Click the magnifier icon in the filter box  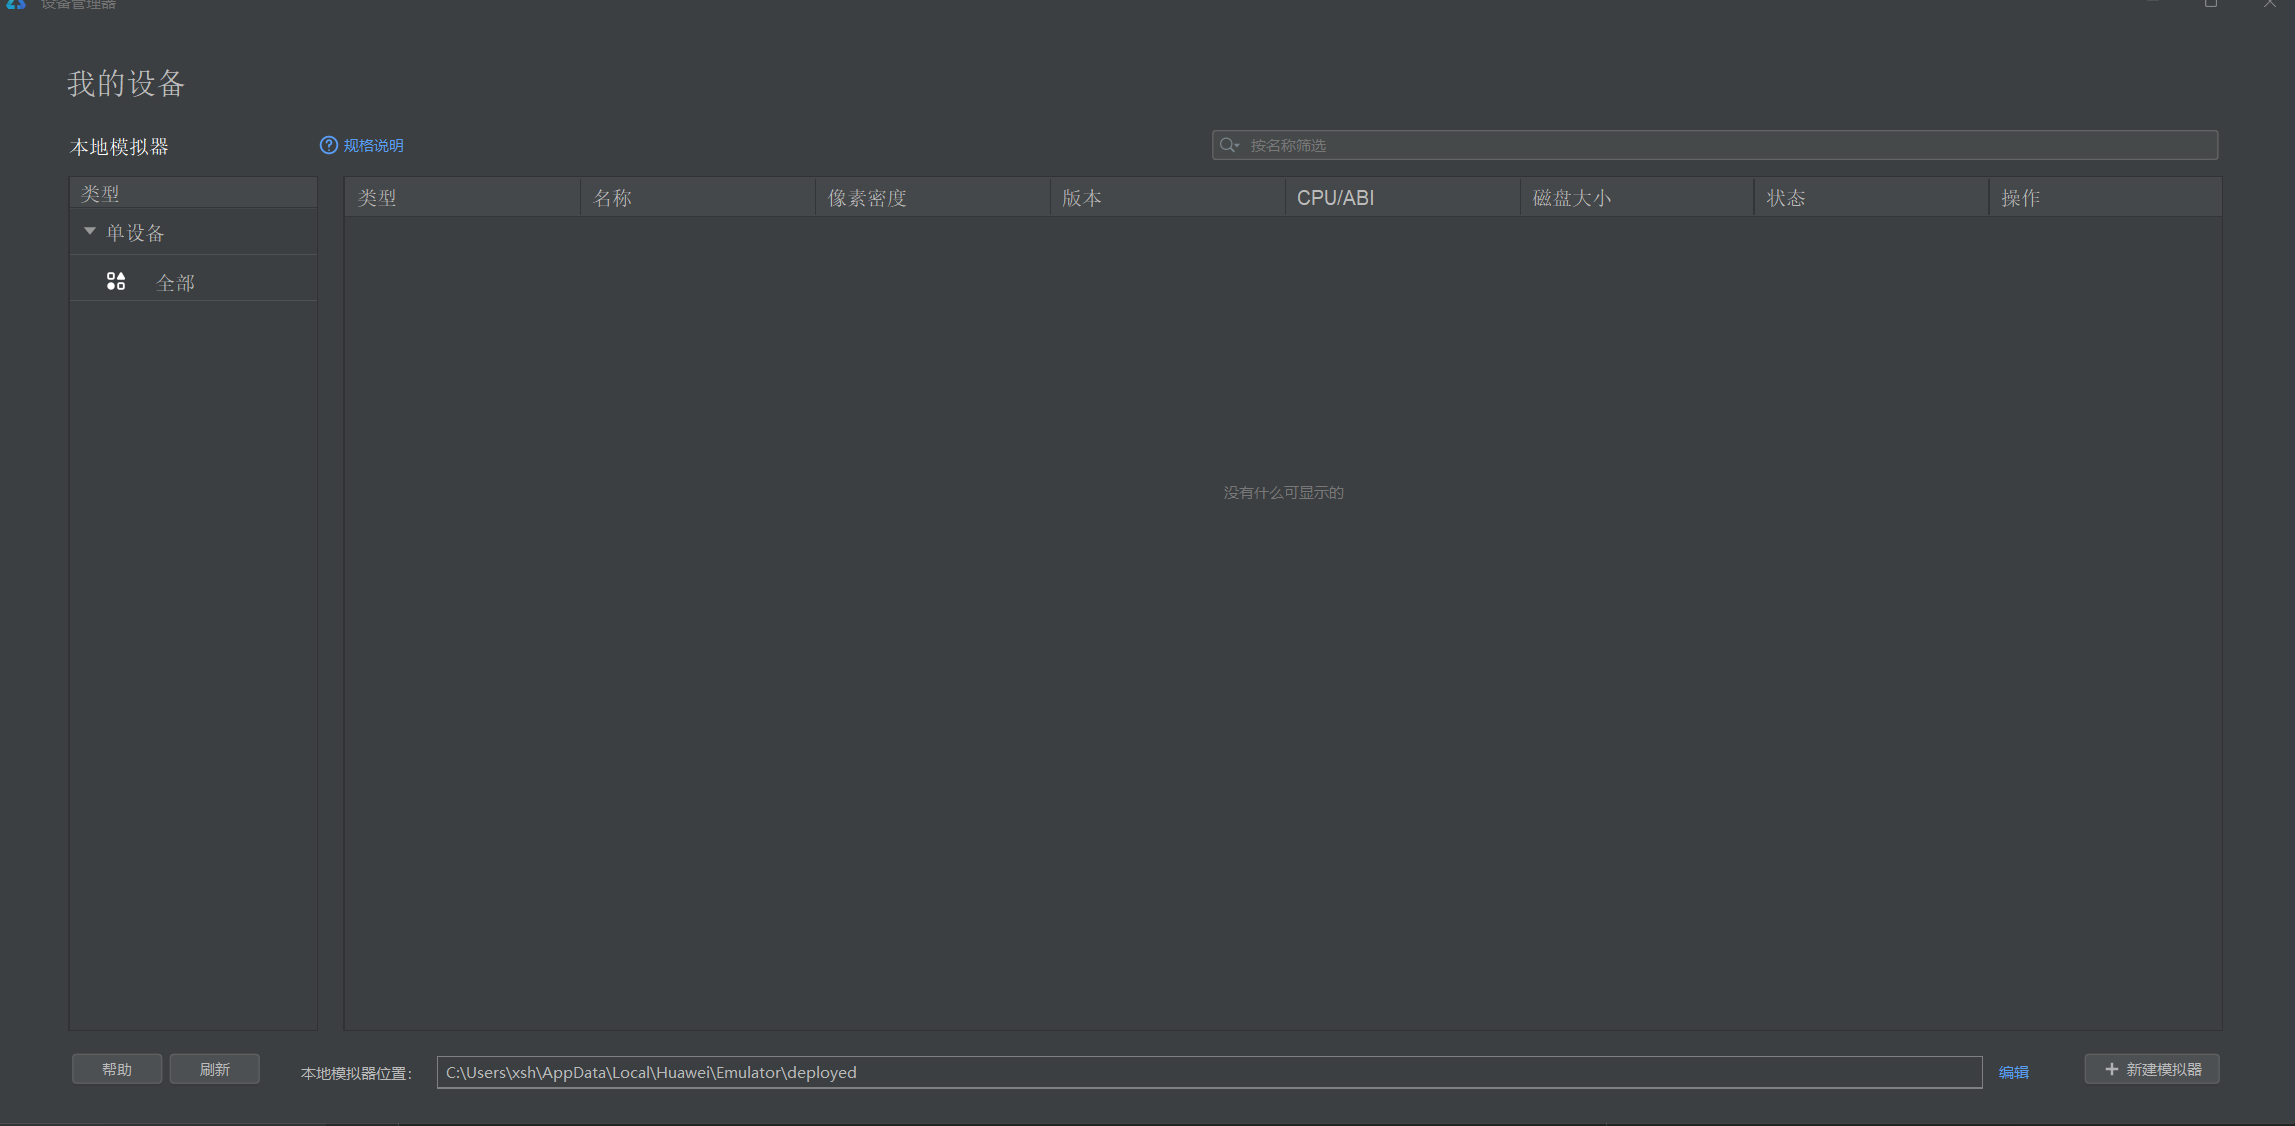coord(1228,146)
